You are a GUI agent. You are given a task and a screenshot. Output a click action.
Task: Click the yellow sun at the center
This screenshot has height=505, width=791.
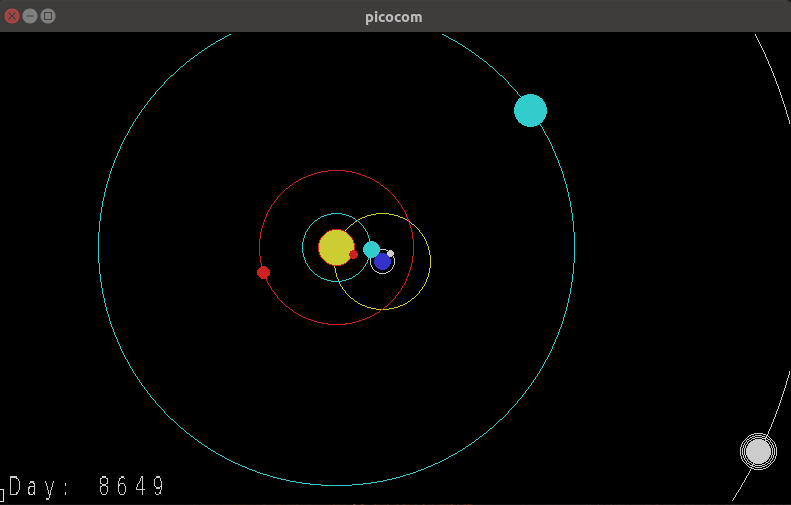pyautogui.click(x=335, y=246)
